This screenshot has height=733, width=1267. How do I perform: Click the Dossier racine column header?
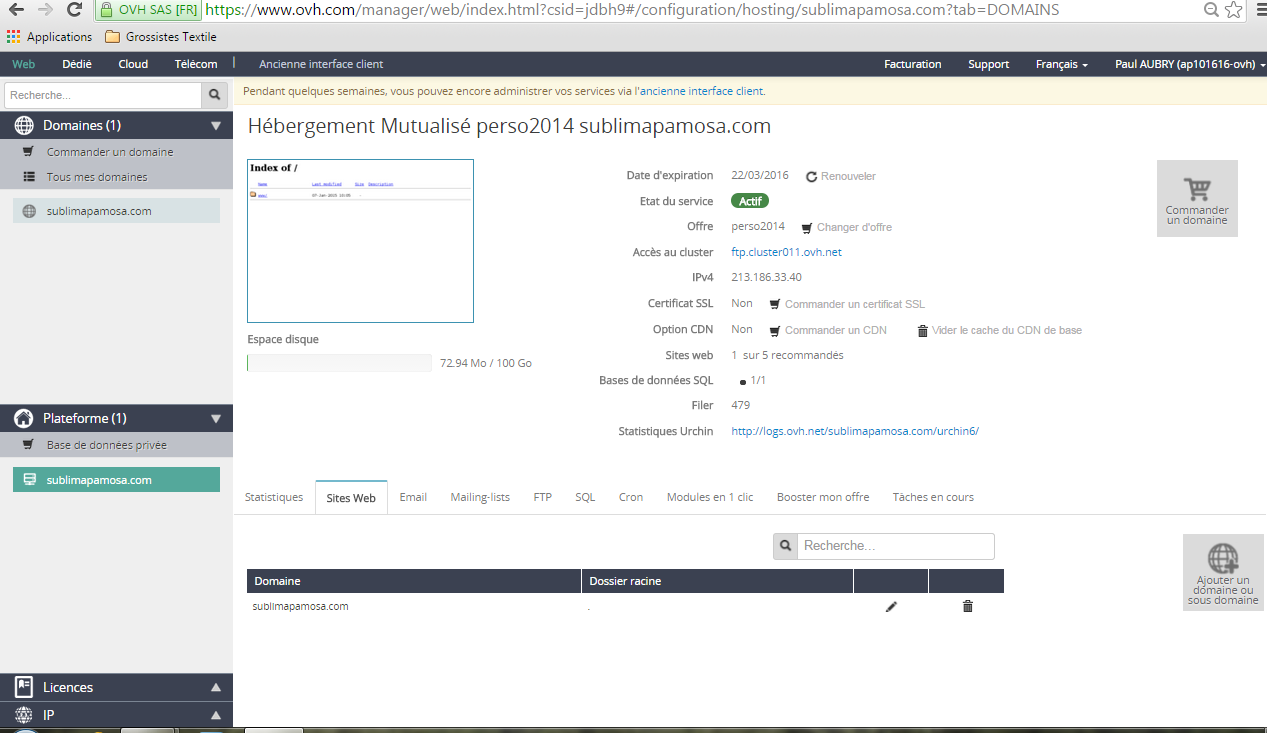[x=717, y=581]
